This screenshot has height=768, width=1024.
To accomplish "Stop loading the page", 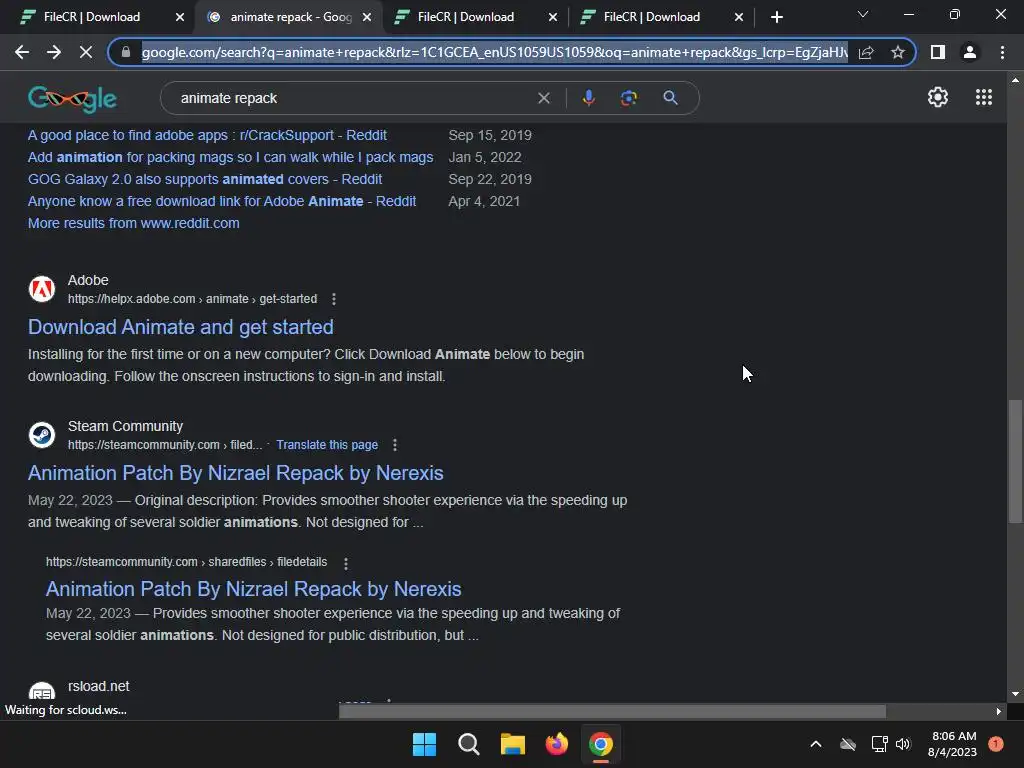I will (86, 52).
